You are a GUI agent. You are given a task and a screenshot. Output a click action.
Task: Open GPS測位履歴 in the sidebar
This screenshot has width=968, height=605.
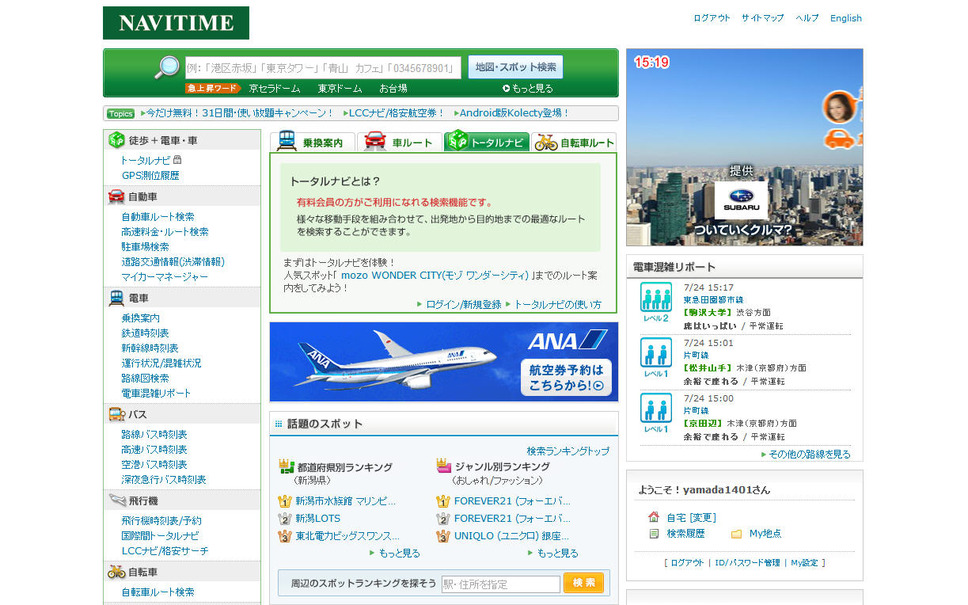150,175
